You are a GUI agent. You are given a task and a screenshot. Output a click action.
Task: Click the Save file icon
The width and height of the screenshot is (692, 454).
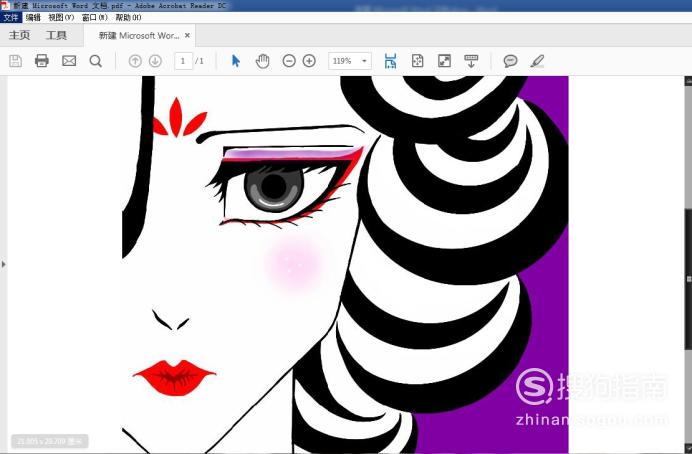tap(15, 61)
